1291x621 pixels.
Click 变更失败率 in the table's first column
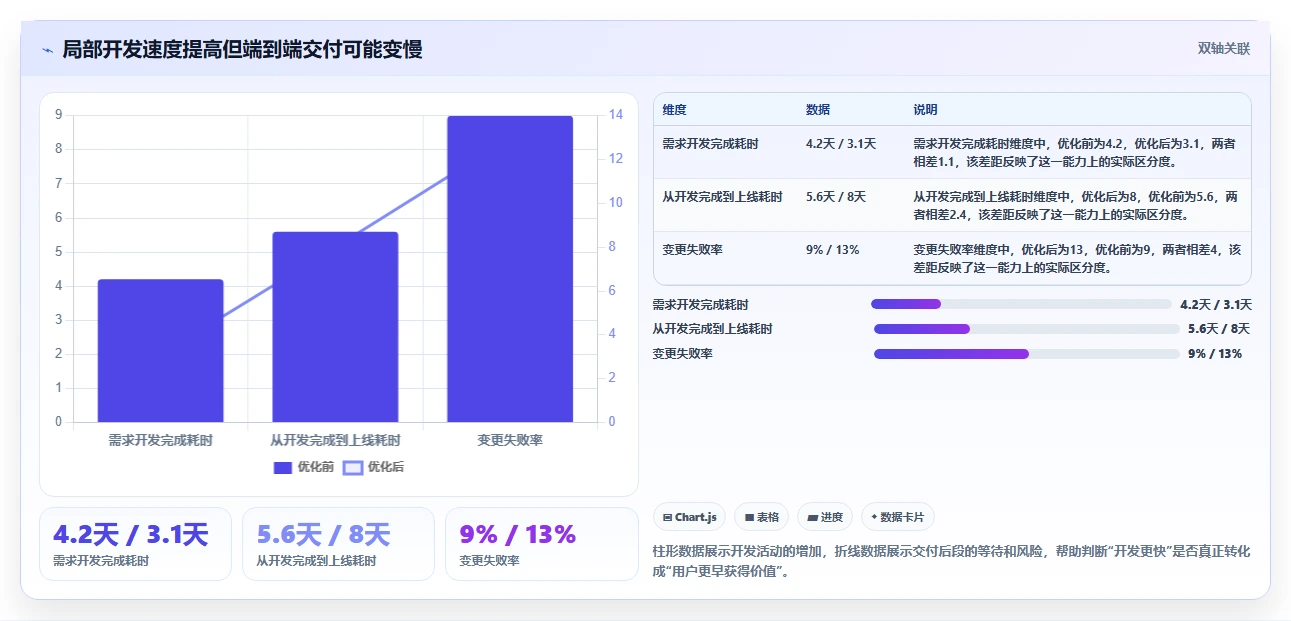coord(692,250)
